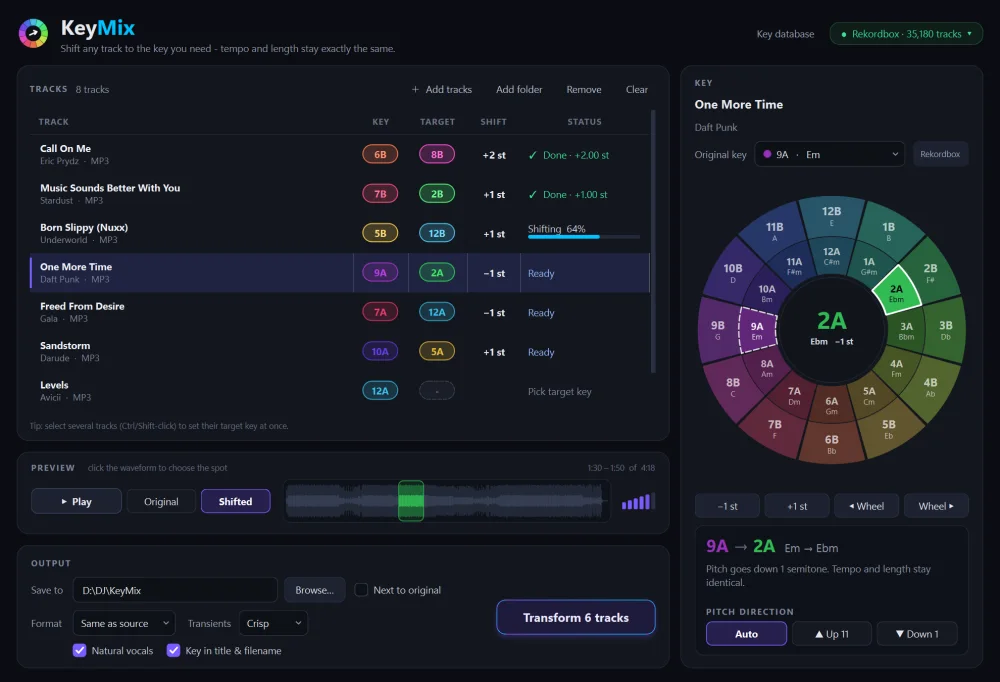Image resolution: width=1000 pixels, height=682 pixels.
Task: Set pitch direction to Auto
Action: [x=746, y=634]
